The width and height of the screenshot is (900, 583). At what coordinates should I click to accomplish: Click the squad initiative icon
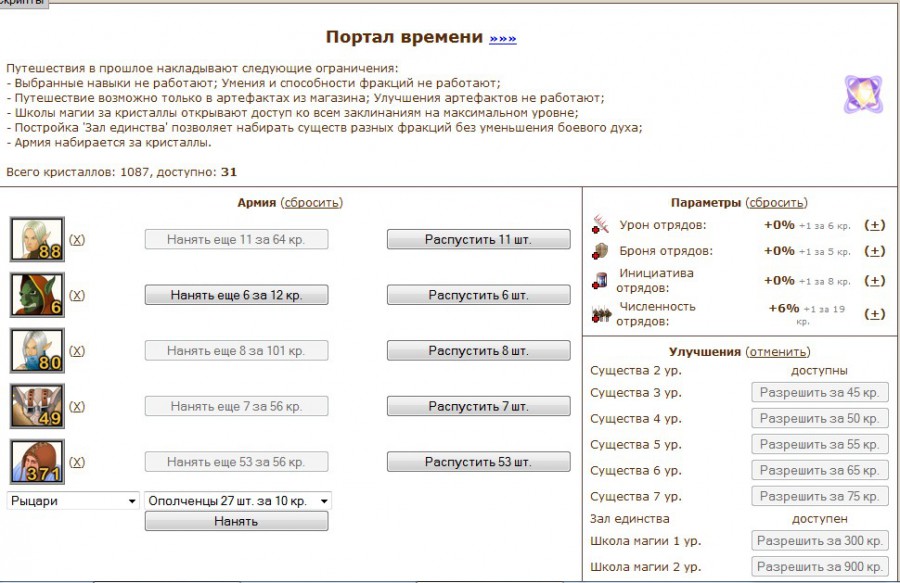(x=600, y=280)
